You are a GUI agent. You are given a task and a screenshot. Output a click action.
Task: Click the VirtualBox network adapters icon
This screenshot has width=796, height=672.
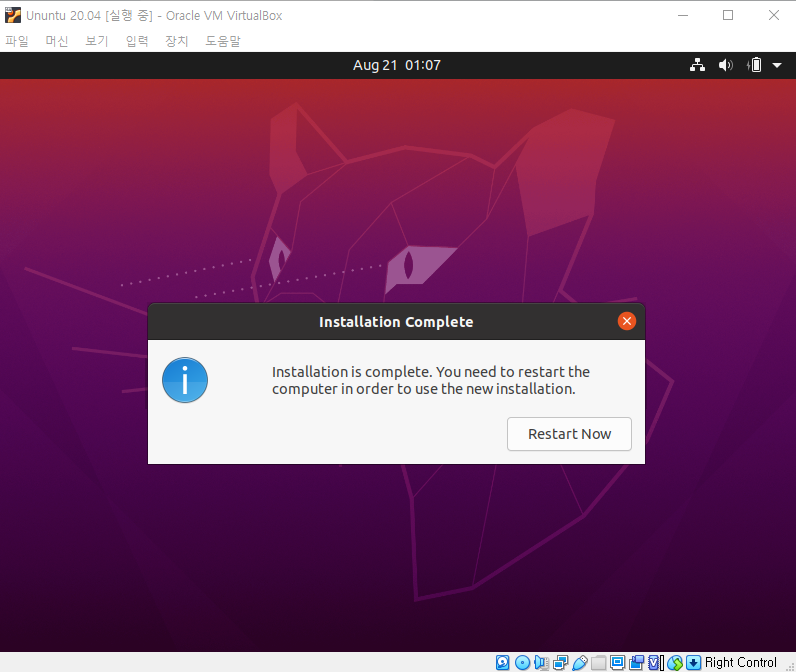560,662
